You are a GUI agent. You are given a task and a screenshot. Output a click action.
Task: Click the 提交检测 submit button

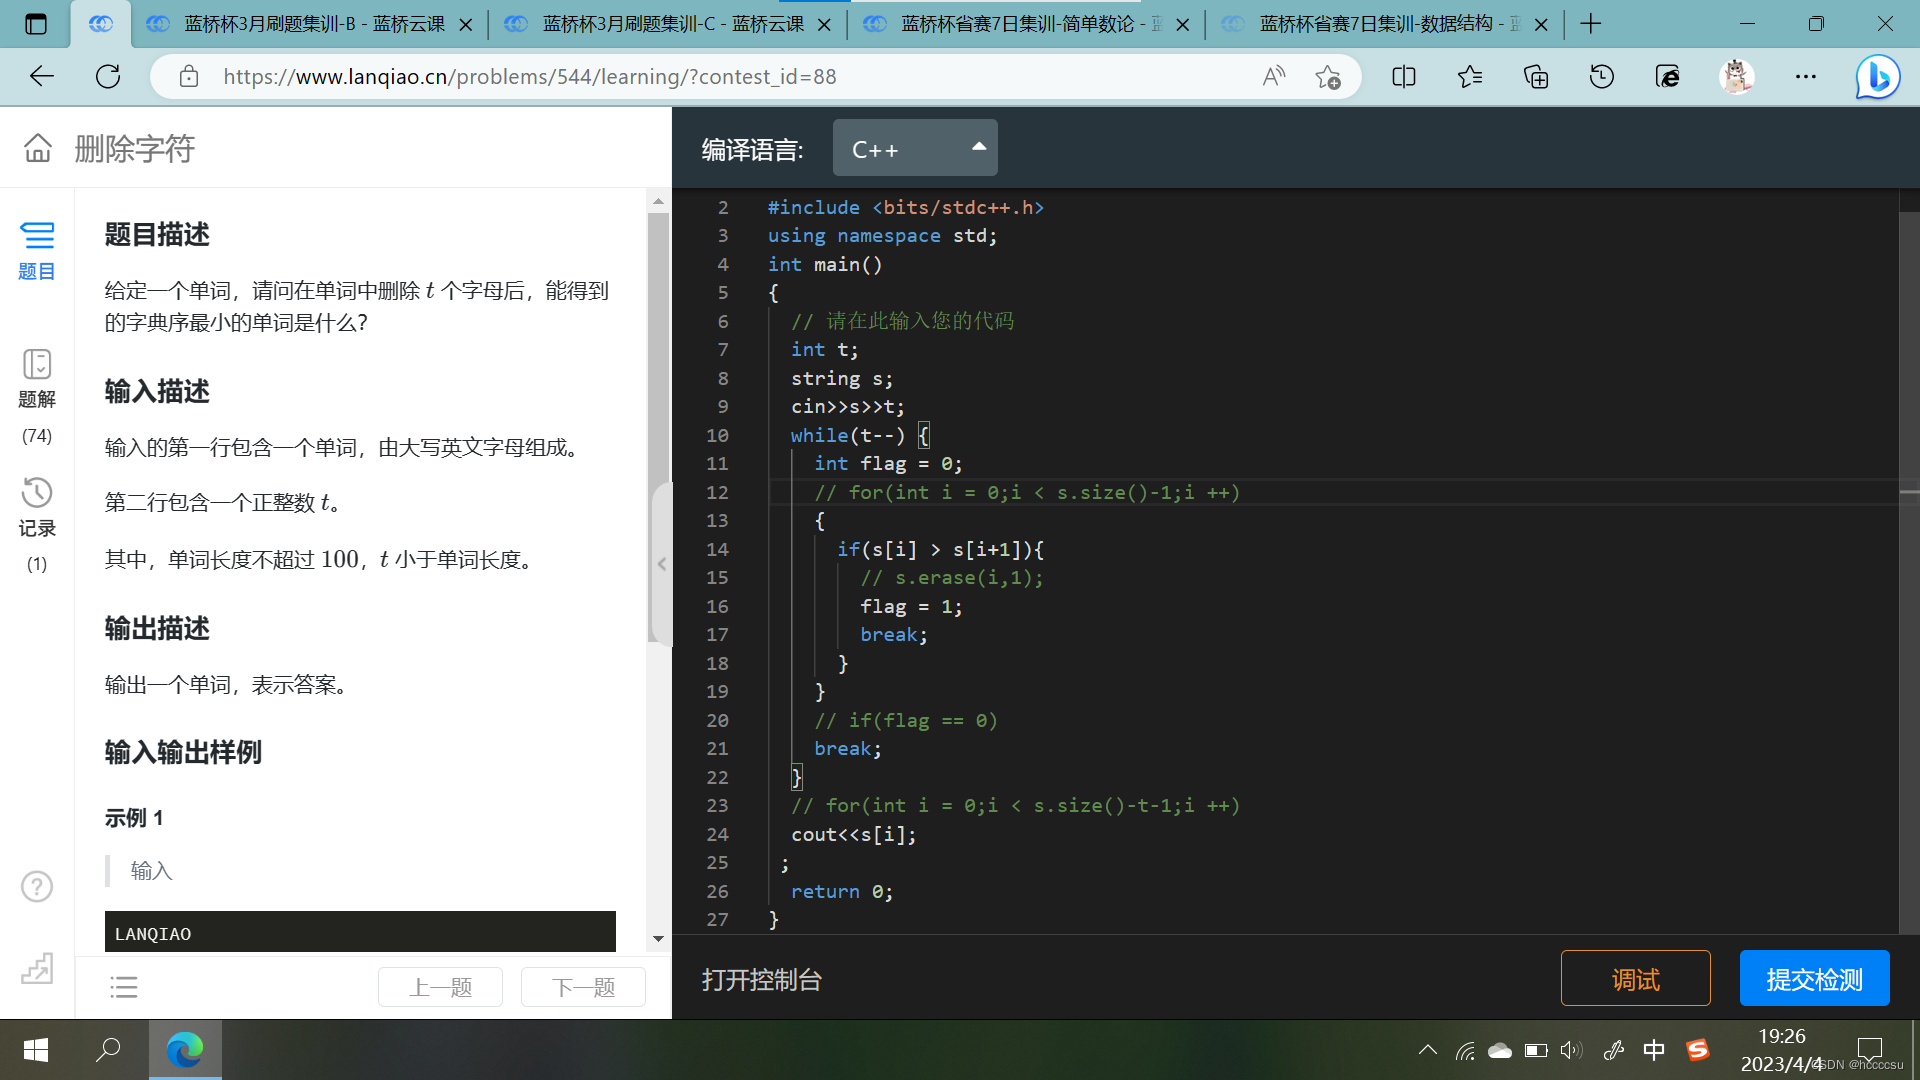click(x=1814, y=978)
